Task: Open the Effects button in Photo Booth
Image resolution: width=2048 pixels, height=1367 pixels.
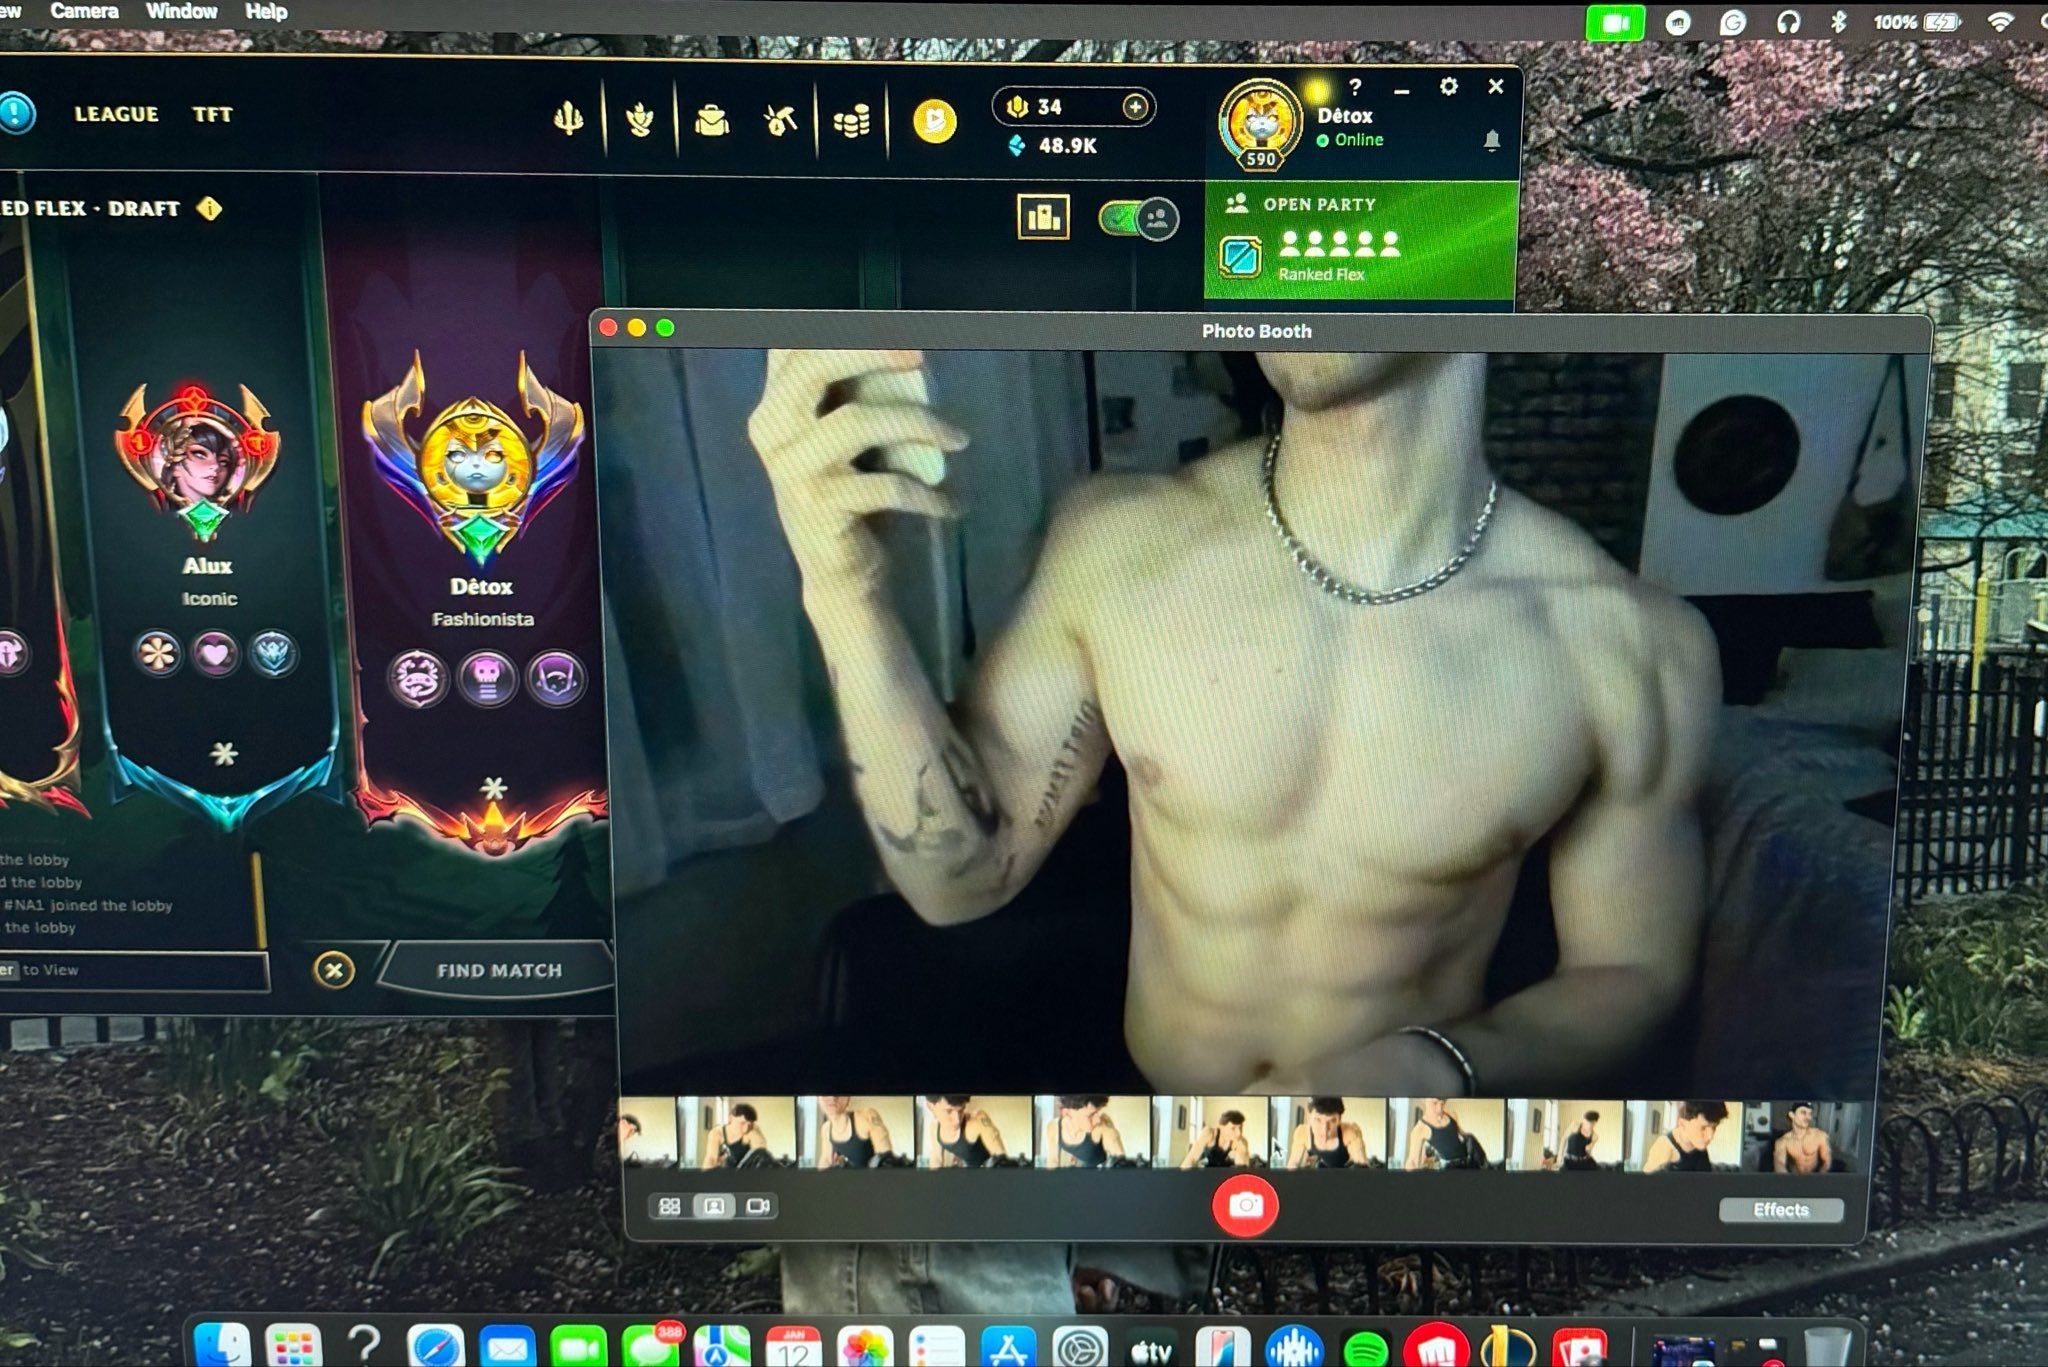Action: pyautogui.click(x=1780, y=1210)
